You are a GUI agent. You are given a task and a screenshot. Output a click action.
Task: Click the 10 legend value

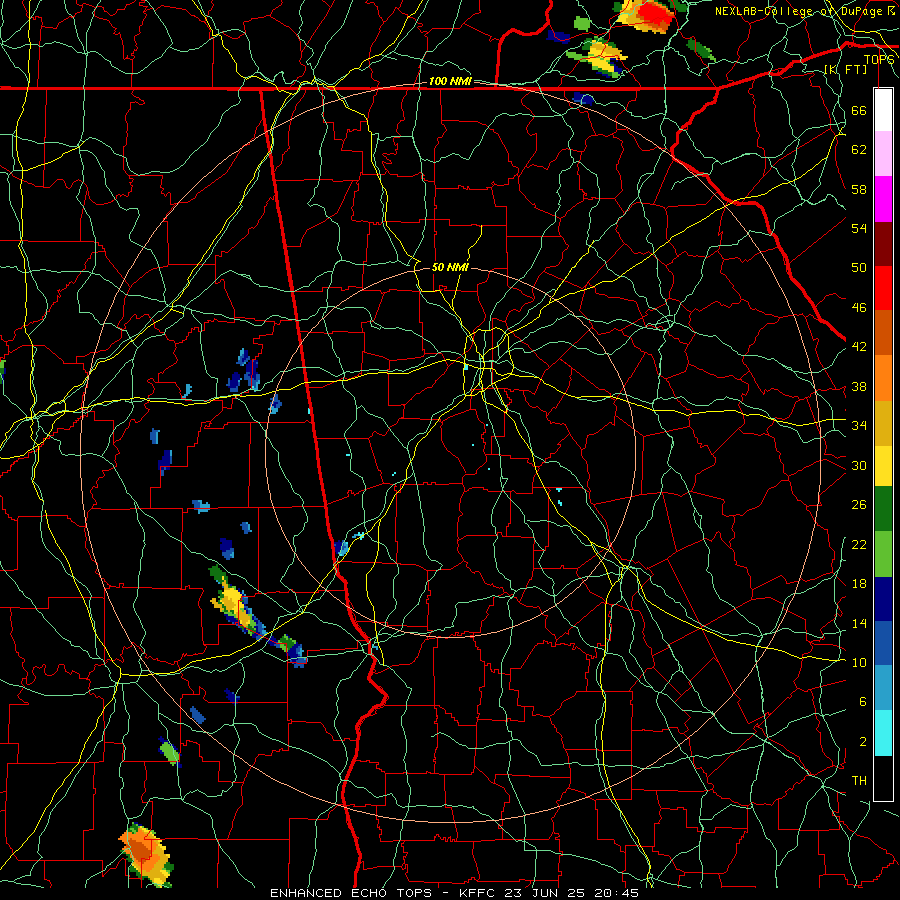pyautogui.click(x=859, y=662)
